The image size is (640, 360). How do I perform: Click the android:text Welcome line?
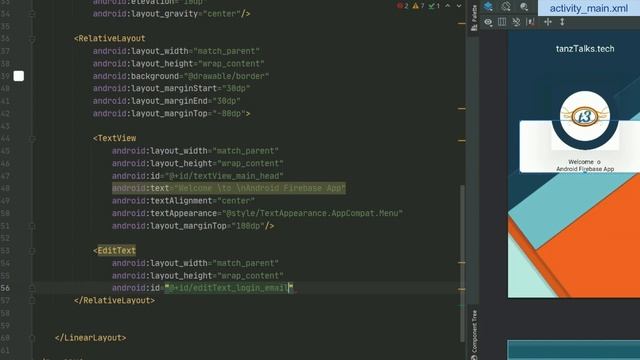tap(229, 188)
